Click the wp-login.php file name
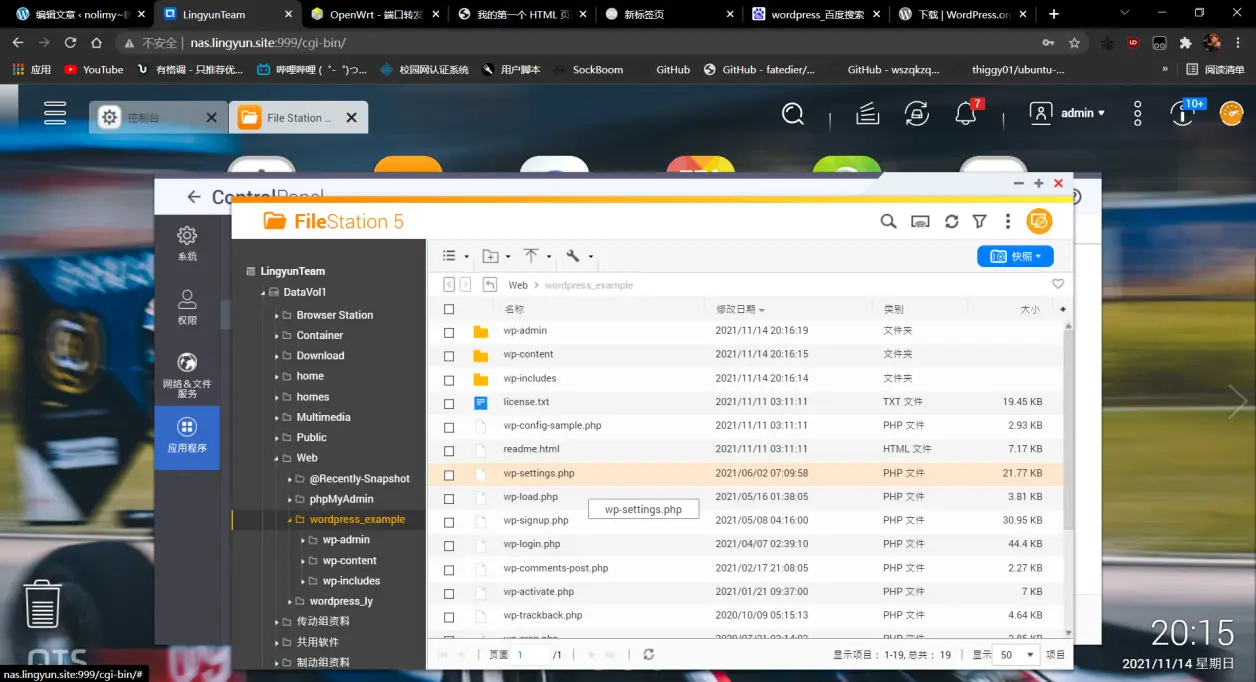 (532, 544)
